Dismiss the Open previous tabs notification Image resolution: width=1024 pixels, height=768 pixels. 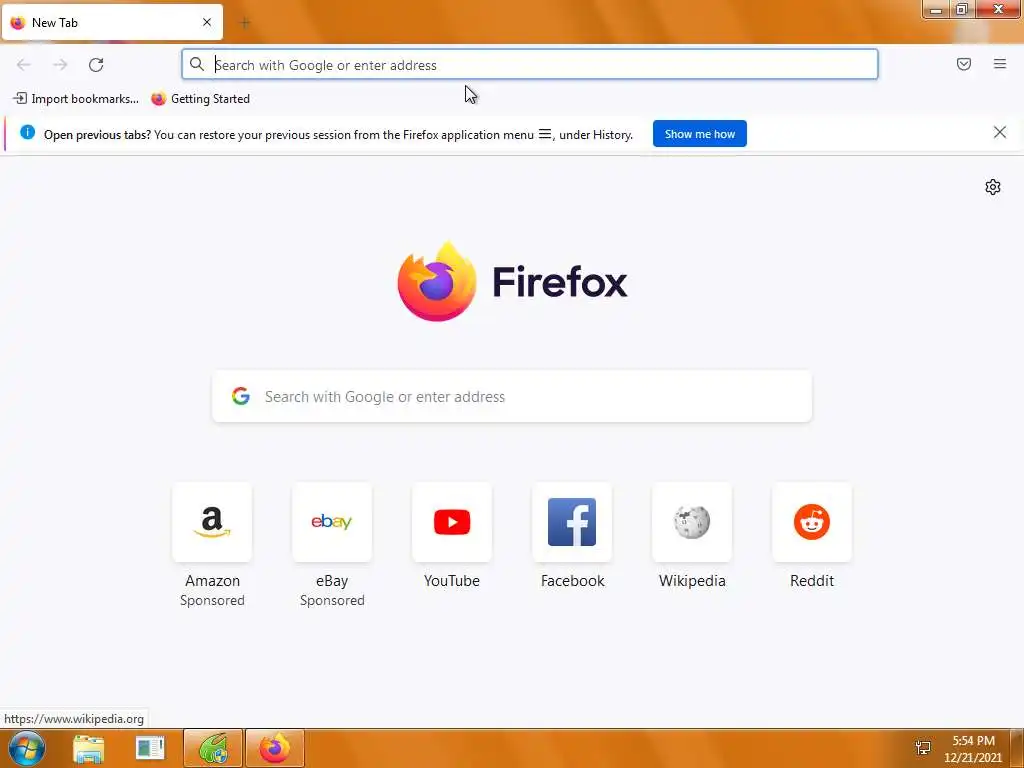tap(1000, 133)
